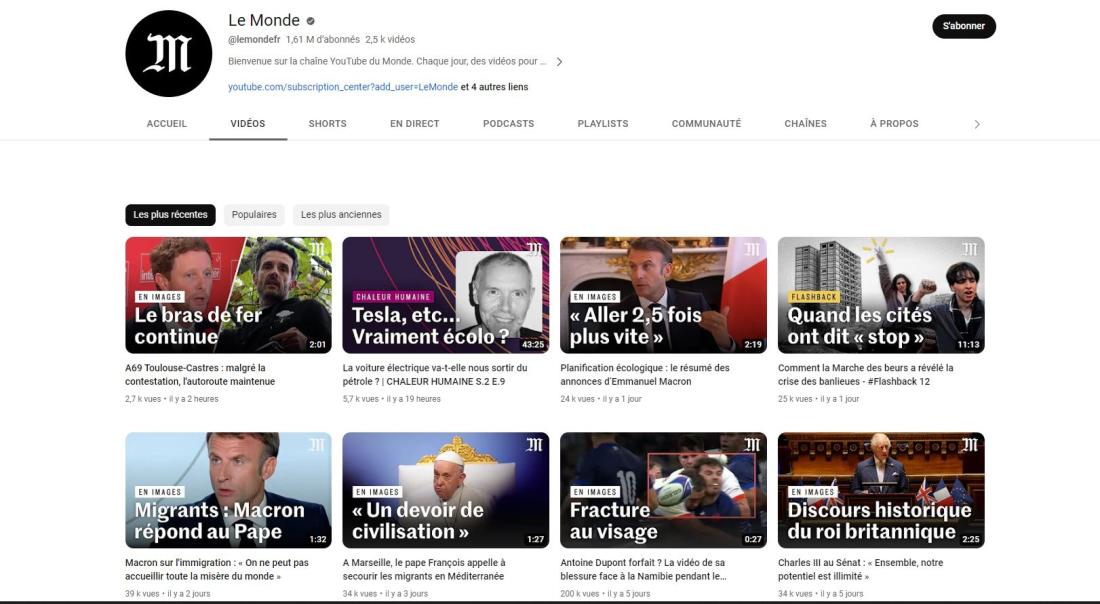This screenshot has width=1100, height=604.
Task: Click the title 'A Marseille, le pape François appelle'
Action: click(424, 570)
